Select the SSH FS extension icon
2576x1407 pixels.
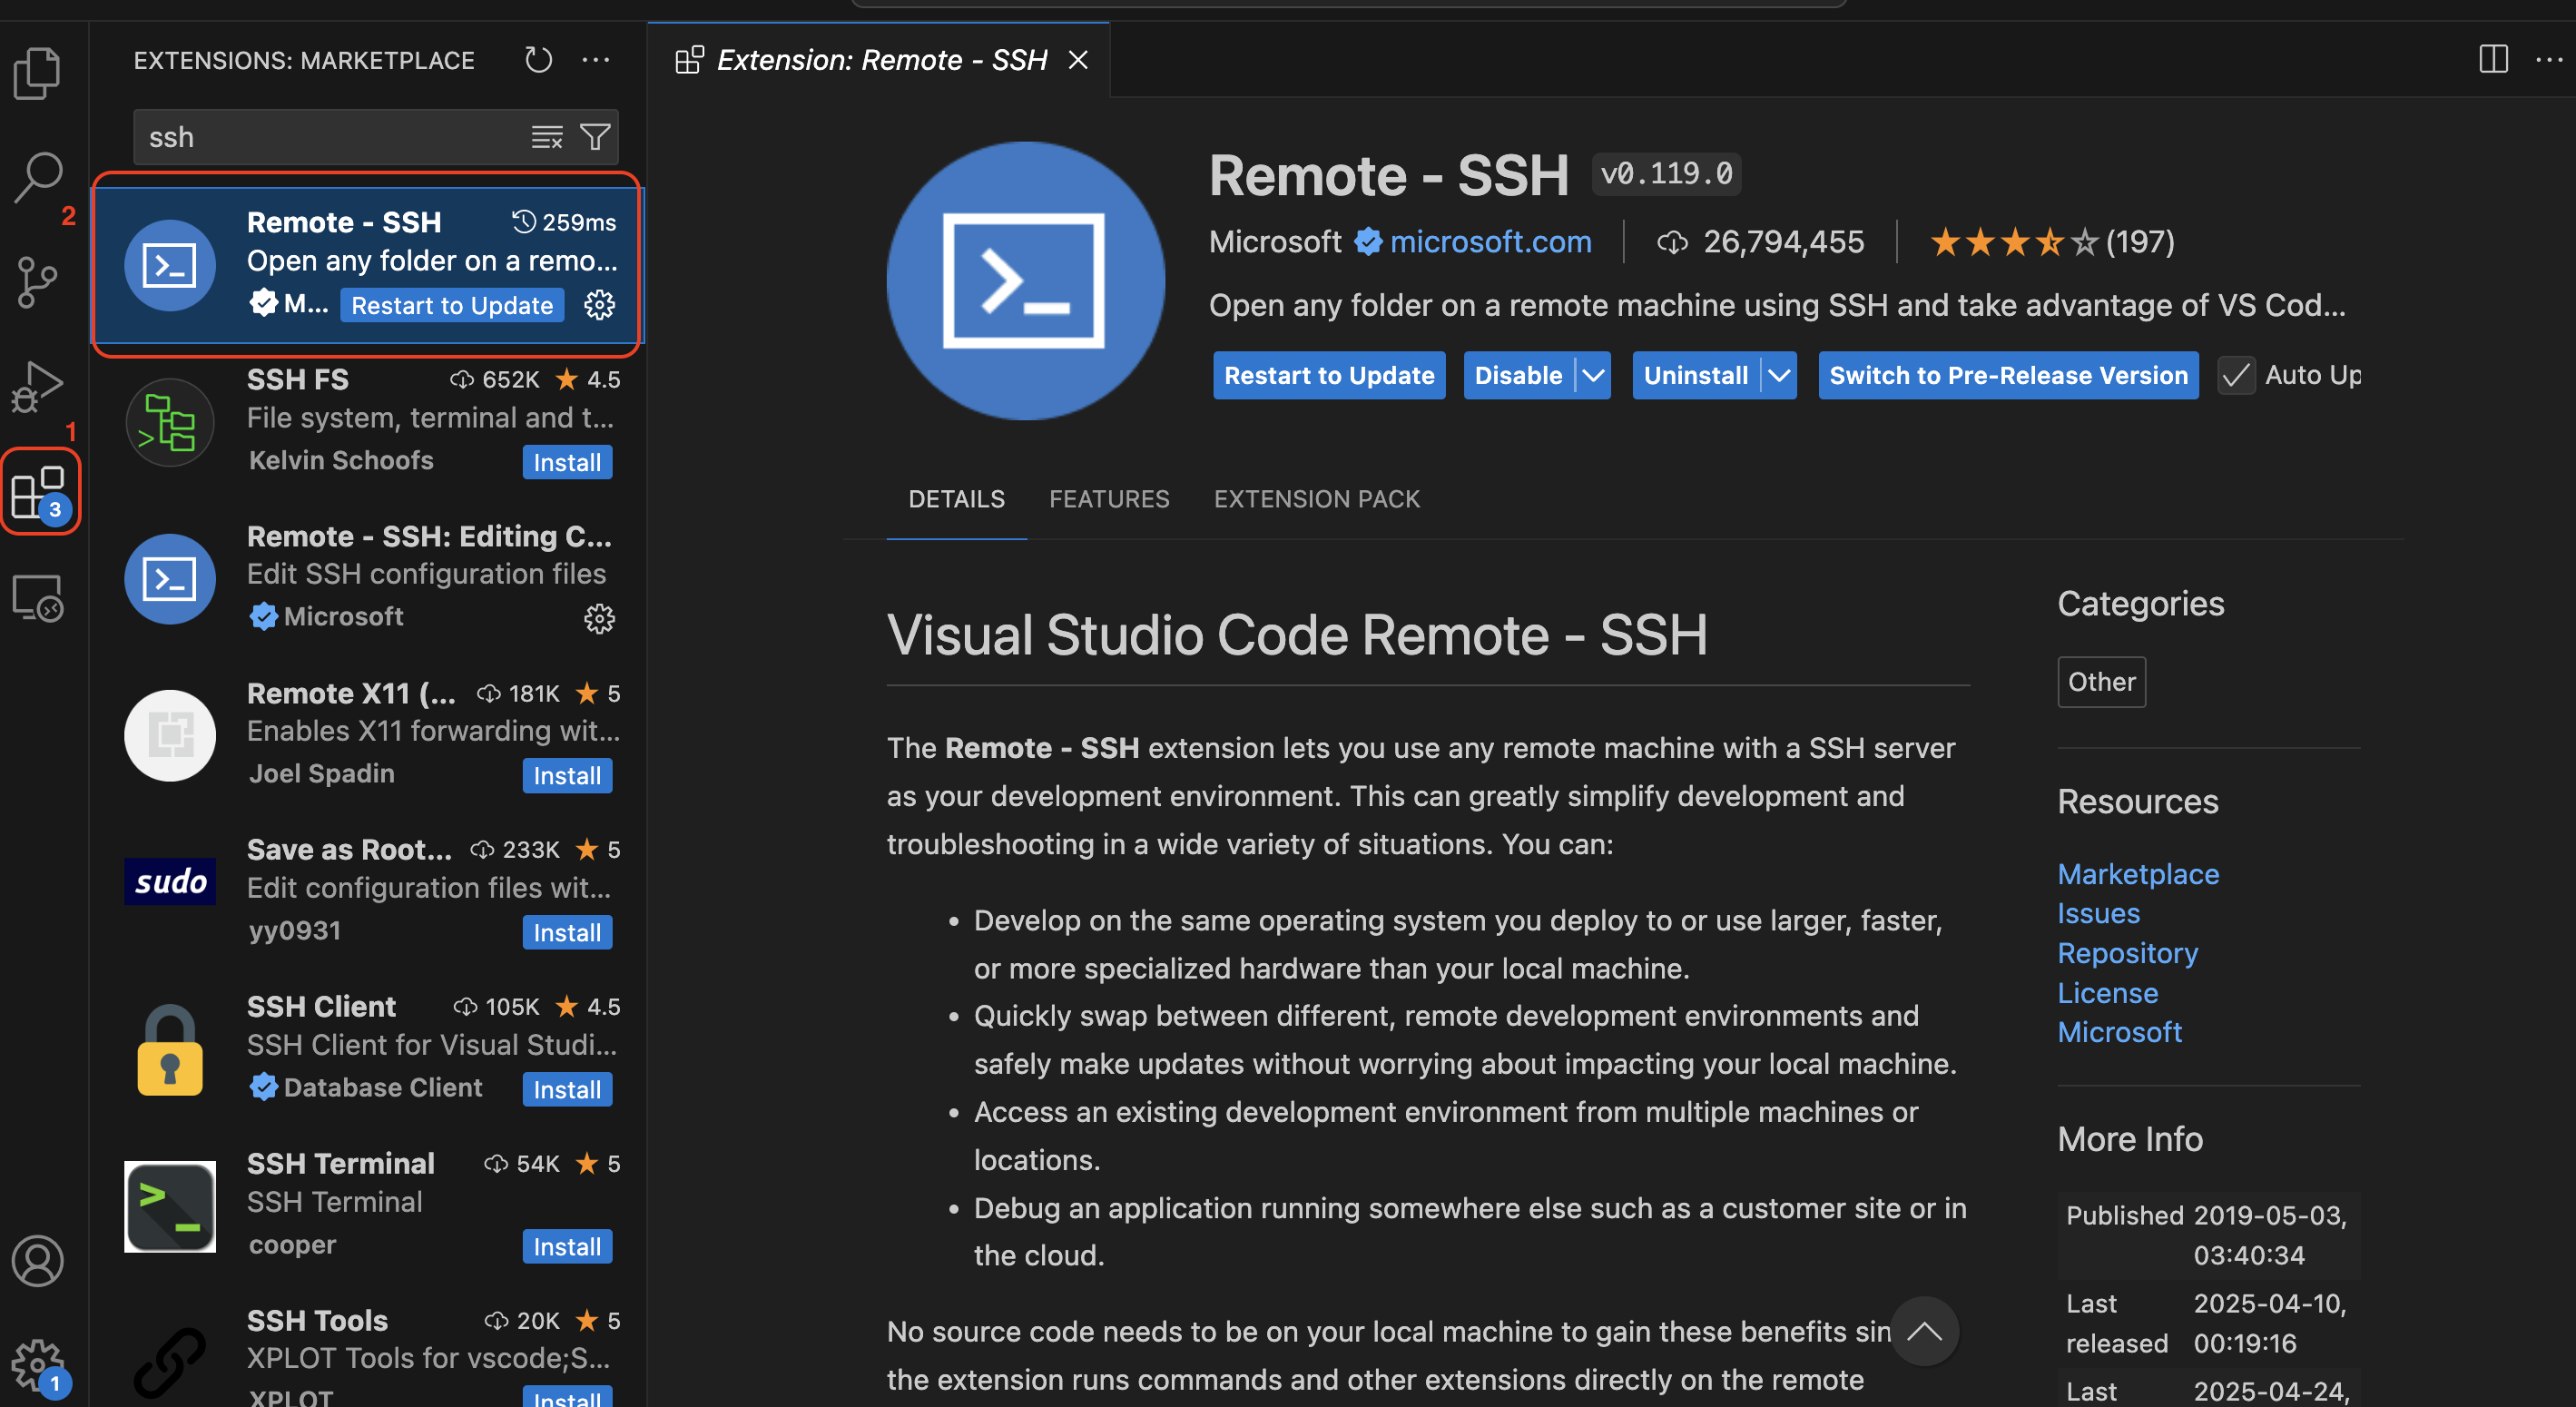170,422
